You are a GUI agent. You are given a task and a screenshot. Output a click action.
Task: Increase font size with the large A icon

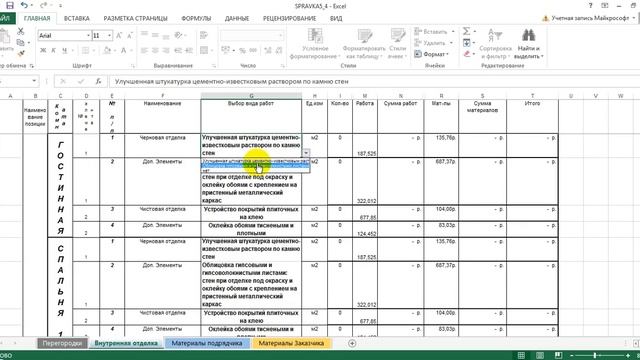(119, 36)
